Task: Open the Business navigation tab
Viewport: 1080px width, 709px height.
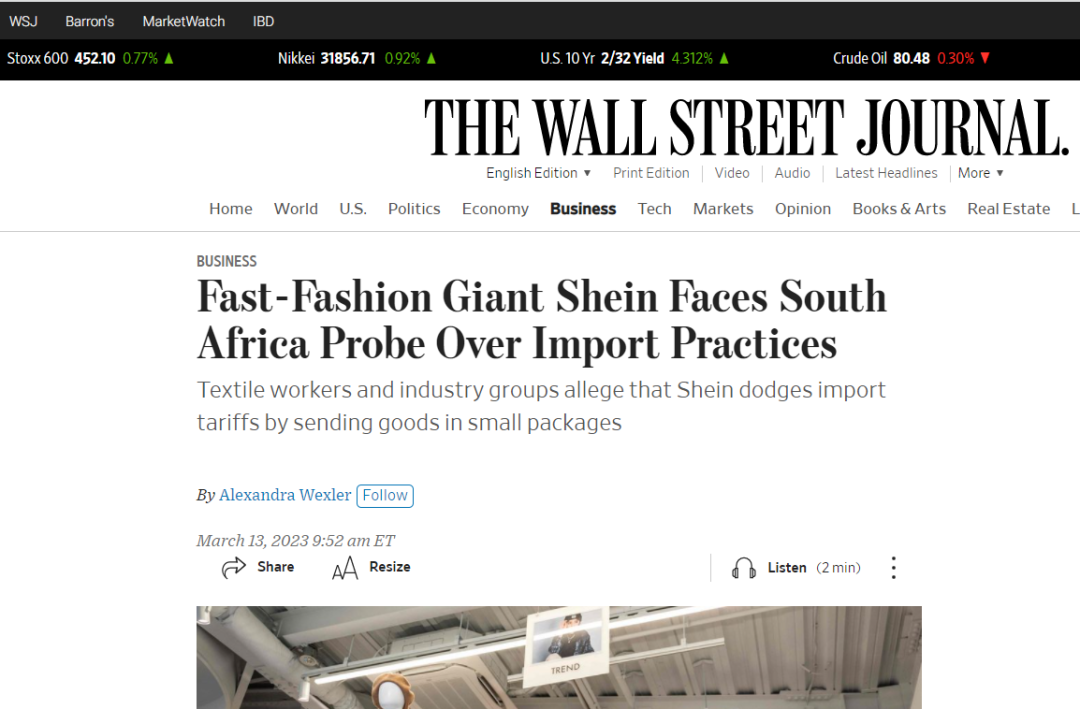Action: coord(583,209)
